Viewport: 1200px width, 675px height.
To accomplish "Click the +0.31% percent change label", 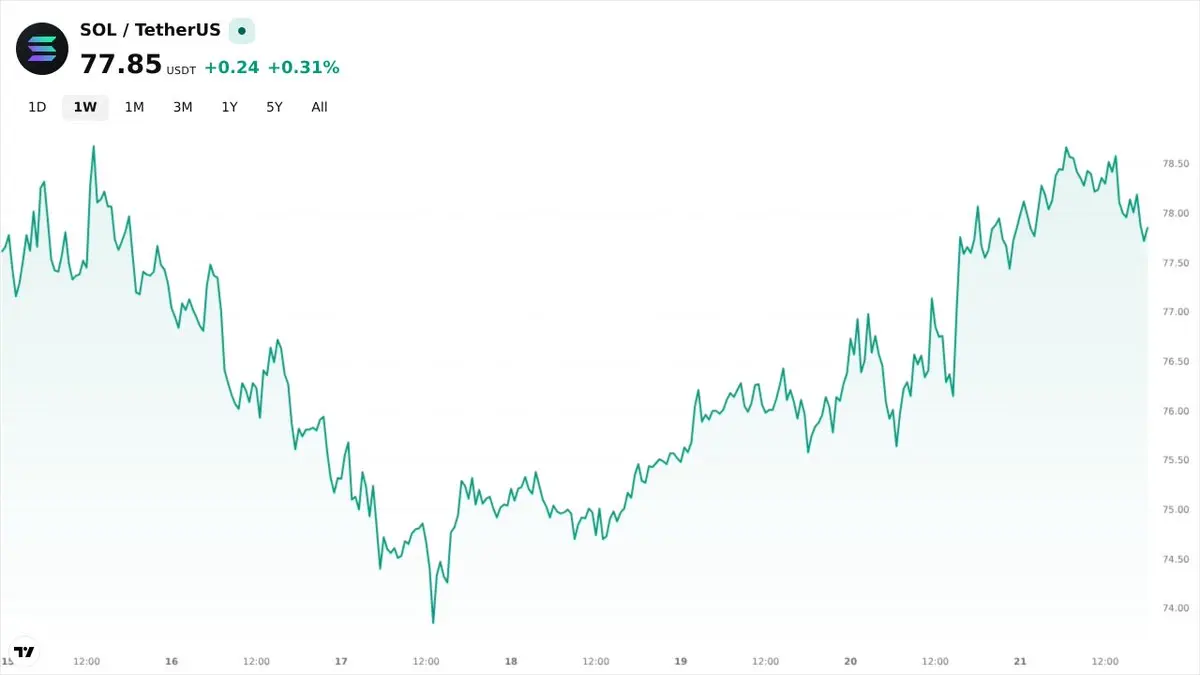I will point(303,68).
